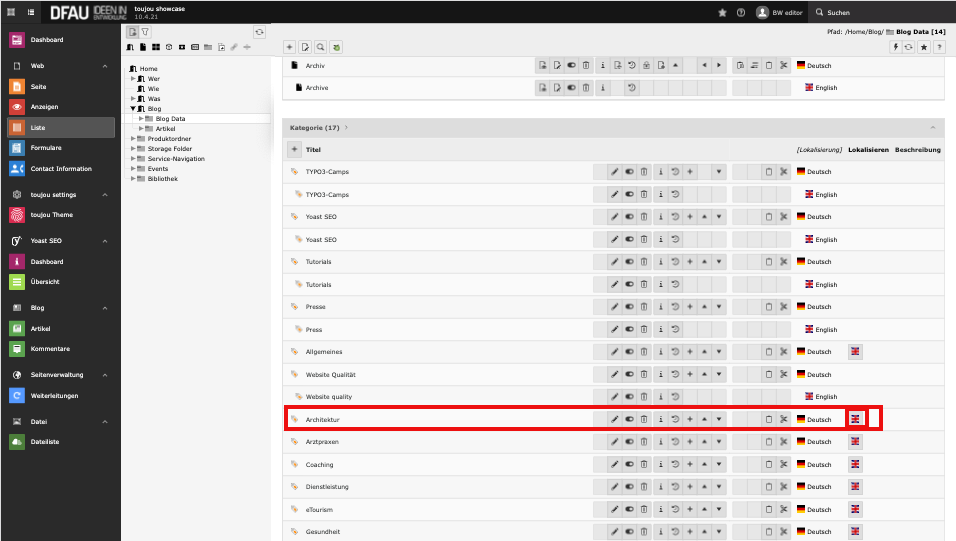Click the magnifier search icon above record list
The width and height of the screenshot is (956, 541).
click(x=320, y=47)
